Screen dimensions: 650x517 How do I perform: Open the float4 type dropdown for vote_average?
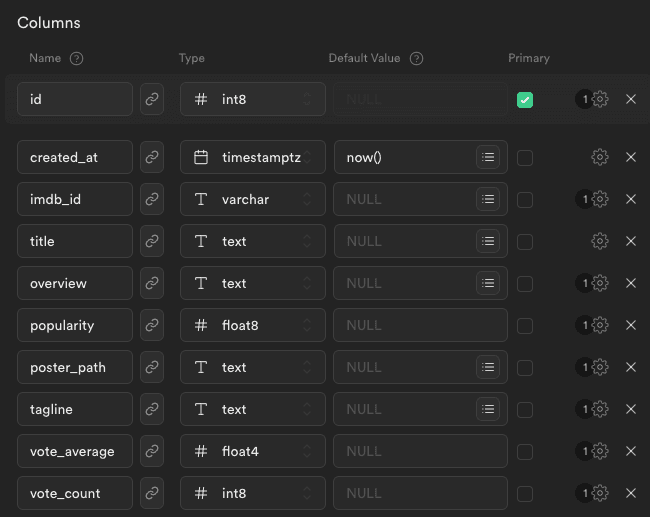[253, 451]
